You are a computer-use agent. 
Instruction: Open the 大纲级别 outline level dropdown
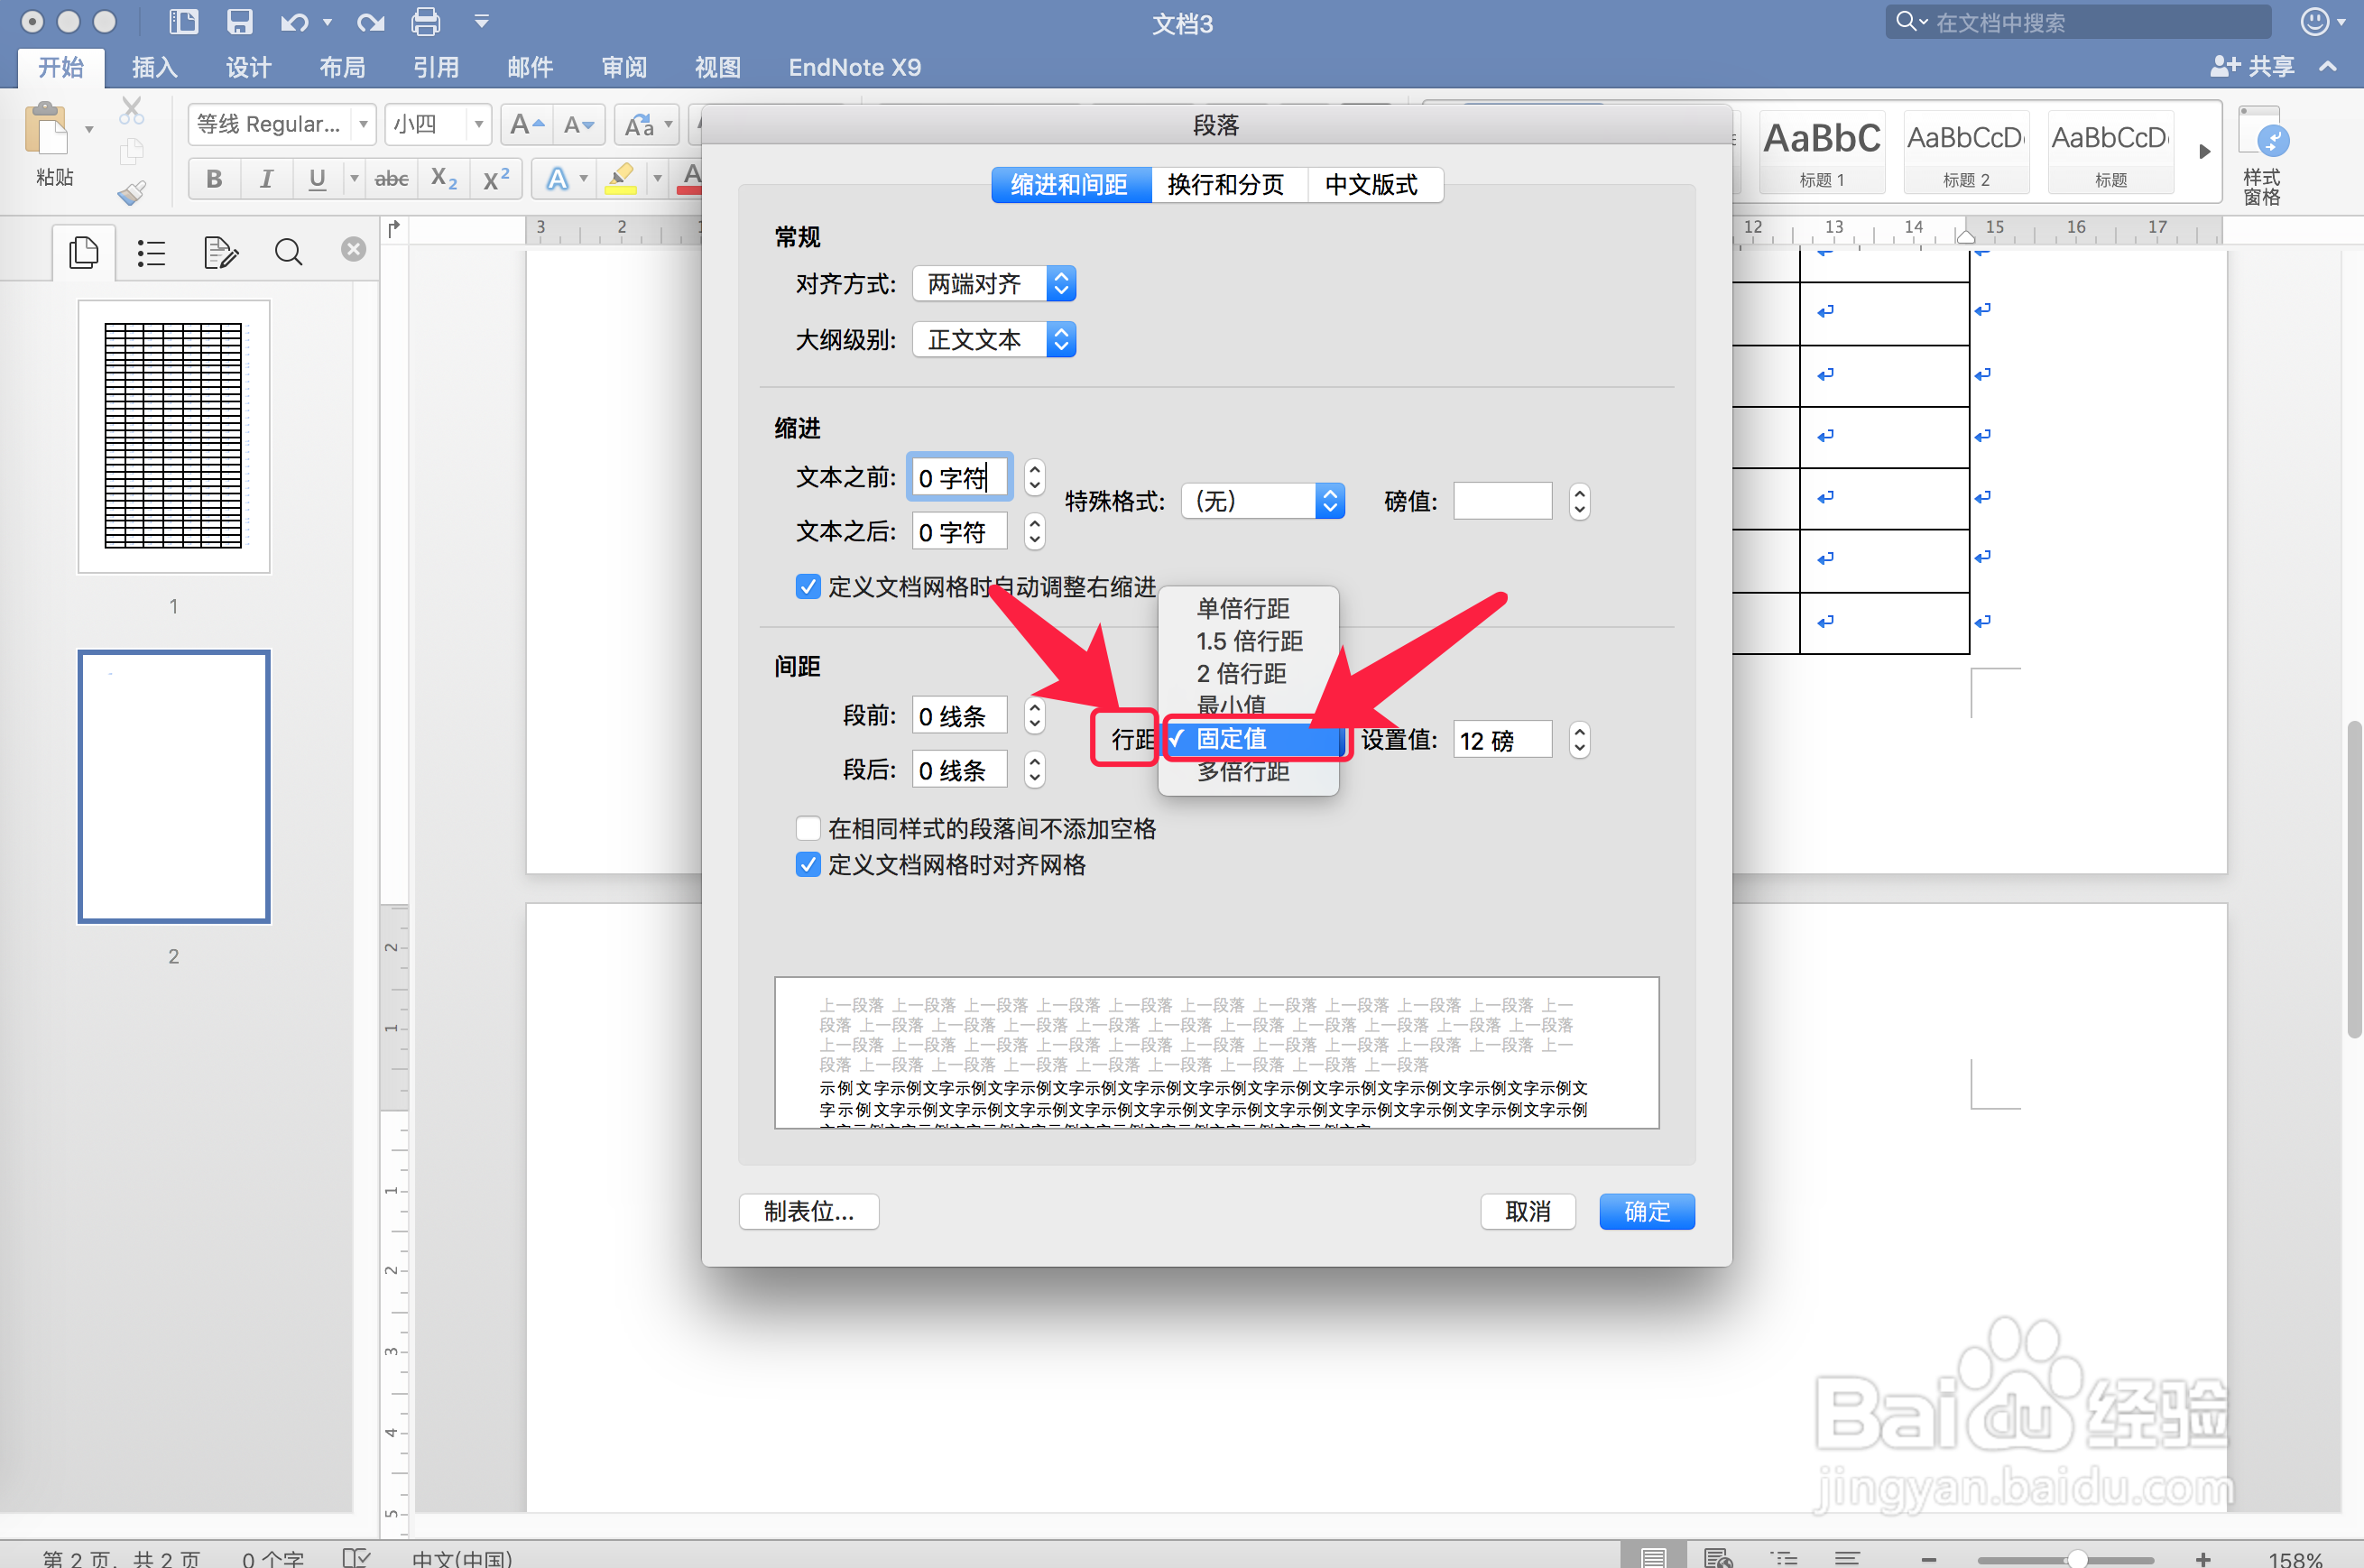[x=994, y=340]
